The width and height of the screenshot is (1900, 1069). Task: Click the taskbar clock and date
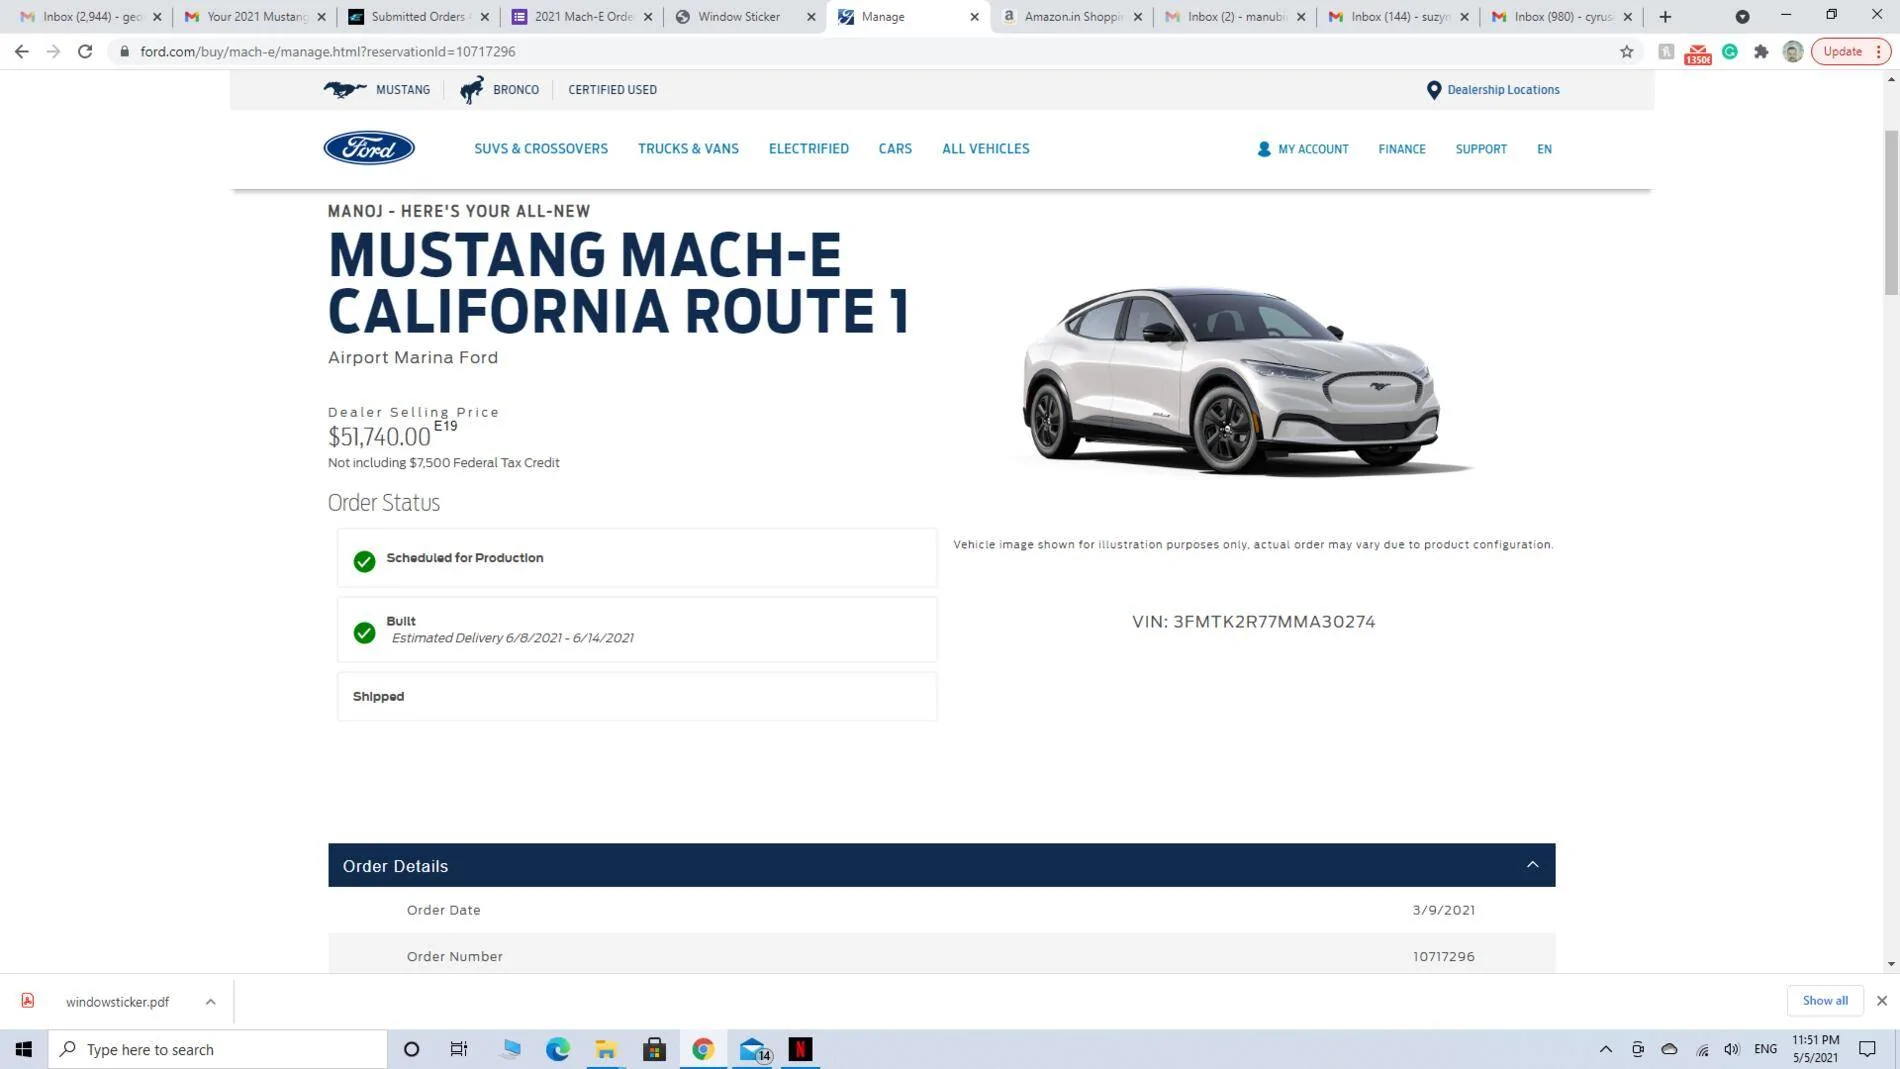point(1815,1049)
